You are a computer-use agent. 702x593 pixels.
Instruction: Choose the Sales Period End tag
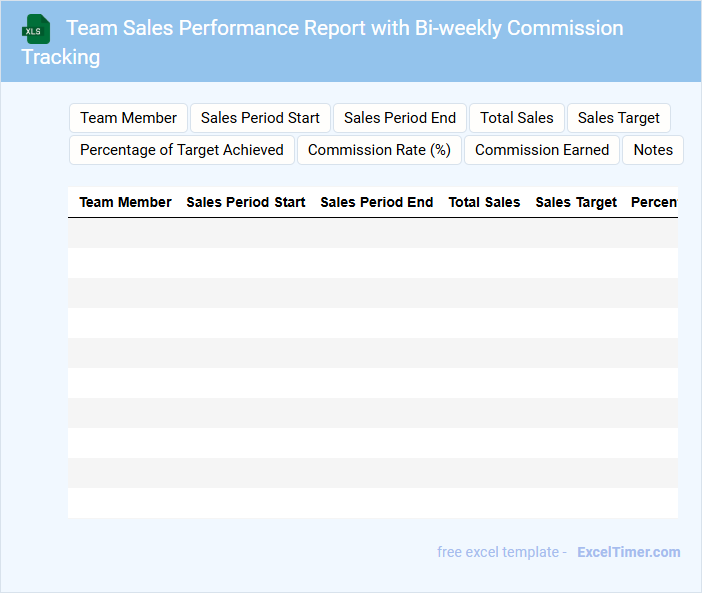click(x=400, y=118)
